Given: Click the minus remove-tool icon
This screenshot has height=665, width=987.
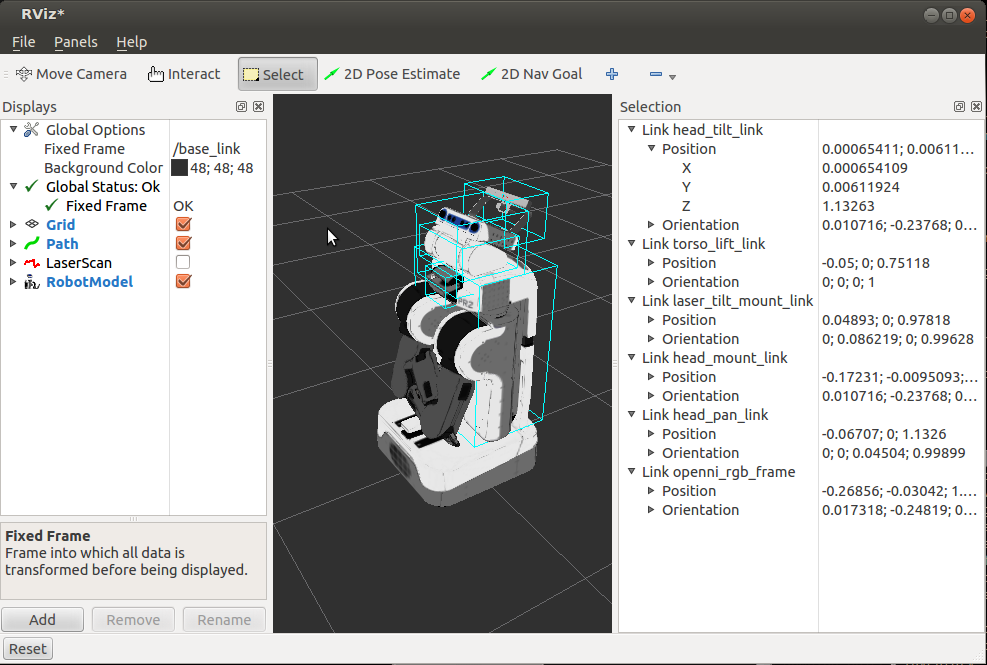Looking at the screenshot, I should (656, 74).
